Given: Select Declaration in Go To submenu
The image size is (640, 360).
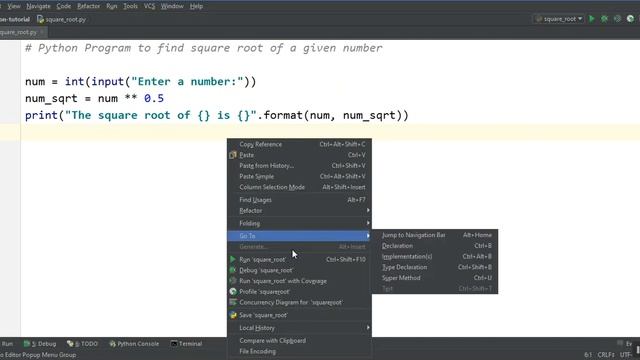Looking at the screenshot, I should tap(435, 246).
